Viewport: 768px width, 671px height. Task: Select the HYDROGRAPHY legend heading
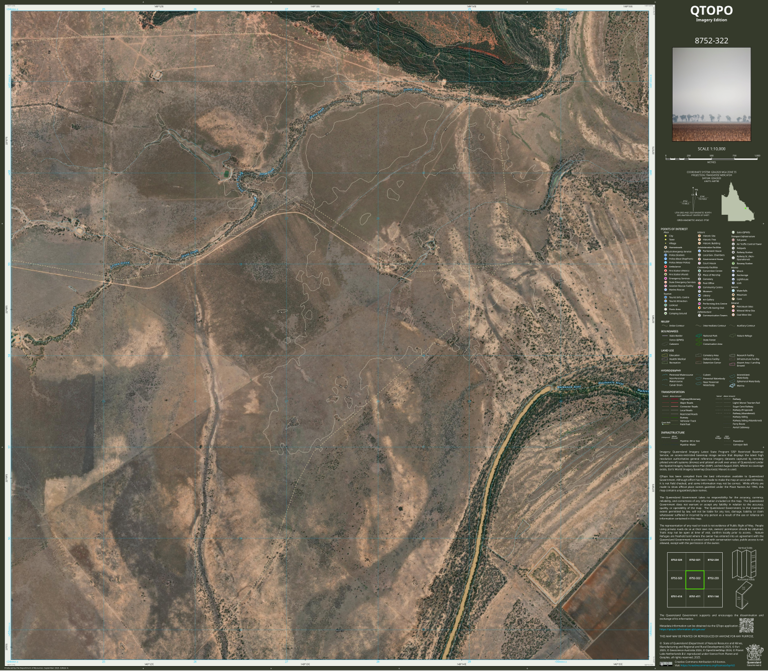pos(671,371)
